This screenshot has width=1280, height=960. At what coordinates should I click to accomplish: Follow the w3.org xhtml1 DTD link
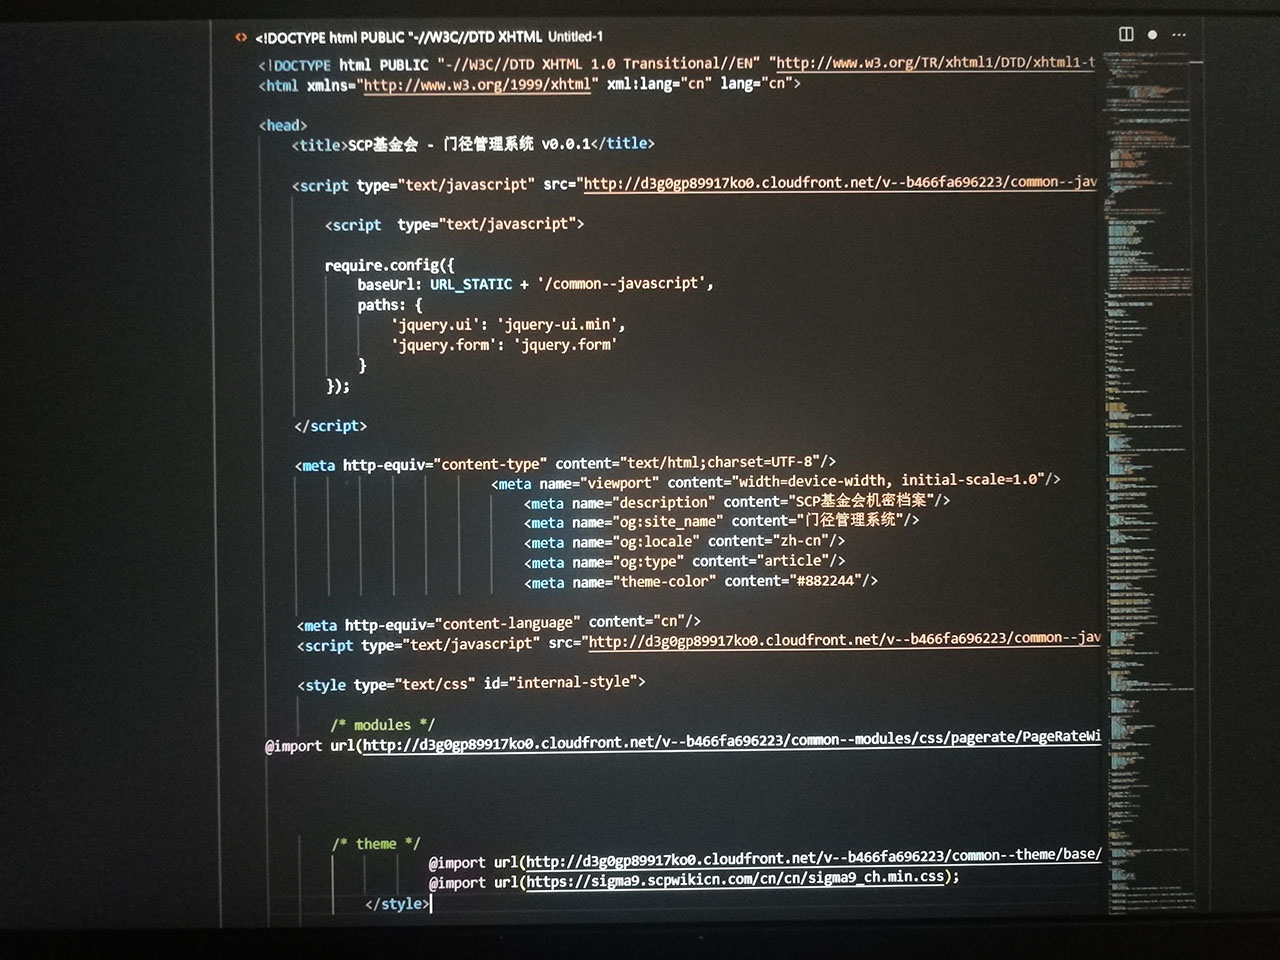pos(935,62)
